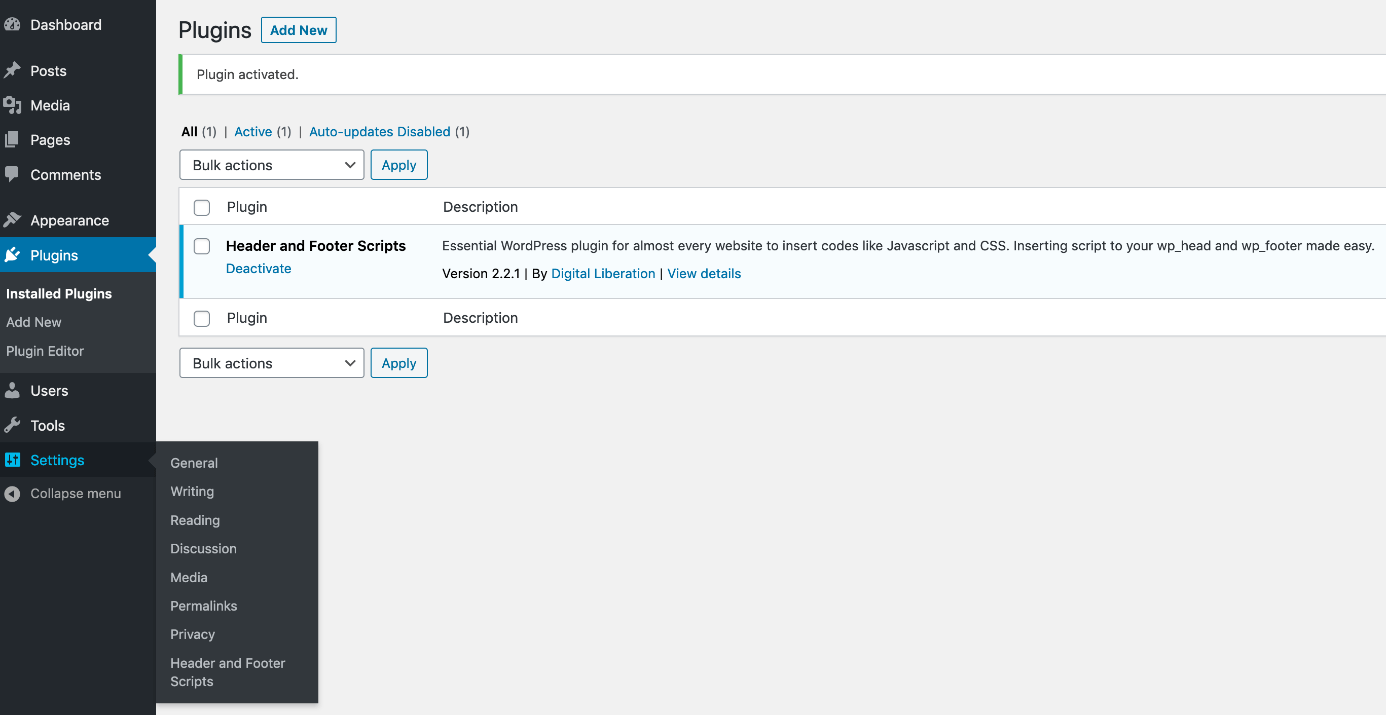Open the top Bulk actions dropdown
The image size is (1390, 715).
[x=271, y=164]
